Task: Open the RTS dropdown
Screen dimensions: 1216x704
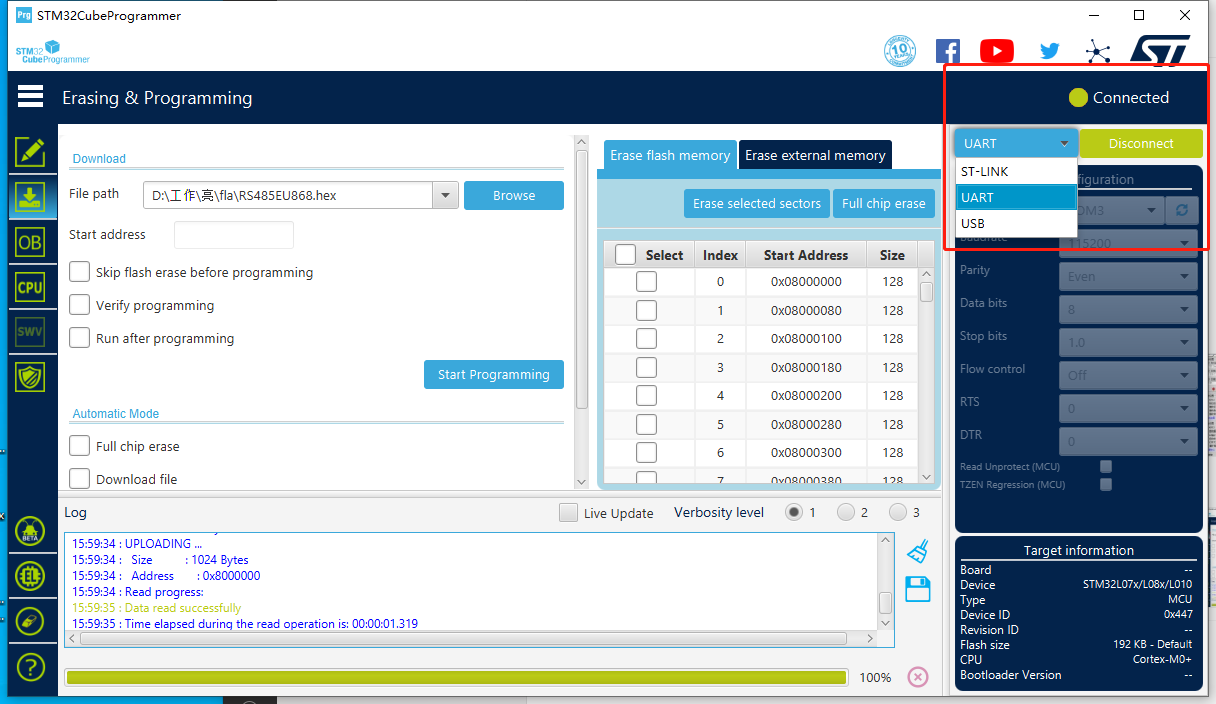Action: (x=1128, y=408)
